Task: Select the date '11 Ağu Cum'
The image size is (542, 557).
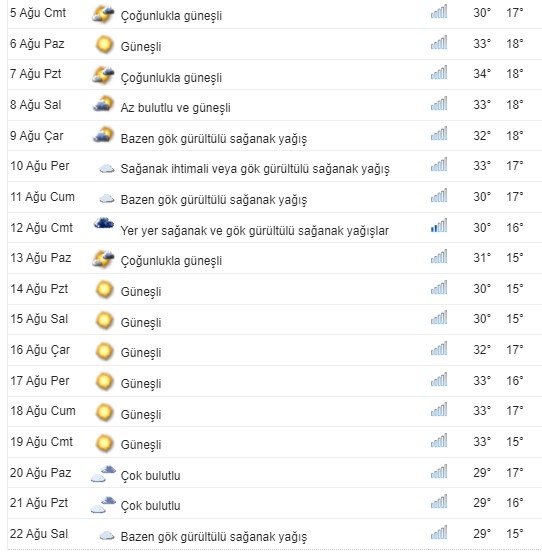Action: click(42, 197)
